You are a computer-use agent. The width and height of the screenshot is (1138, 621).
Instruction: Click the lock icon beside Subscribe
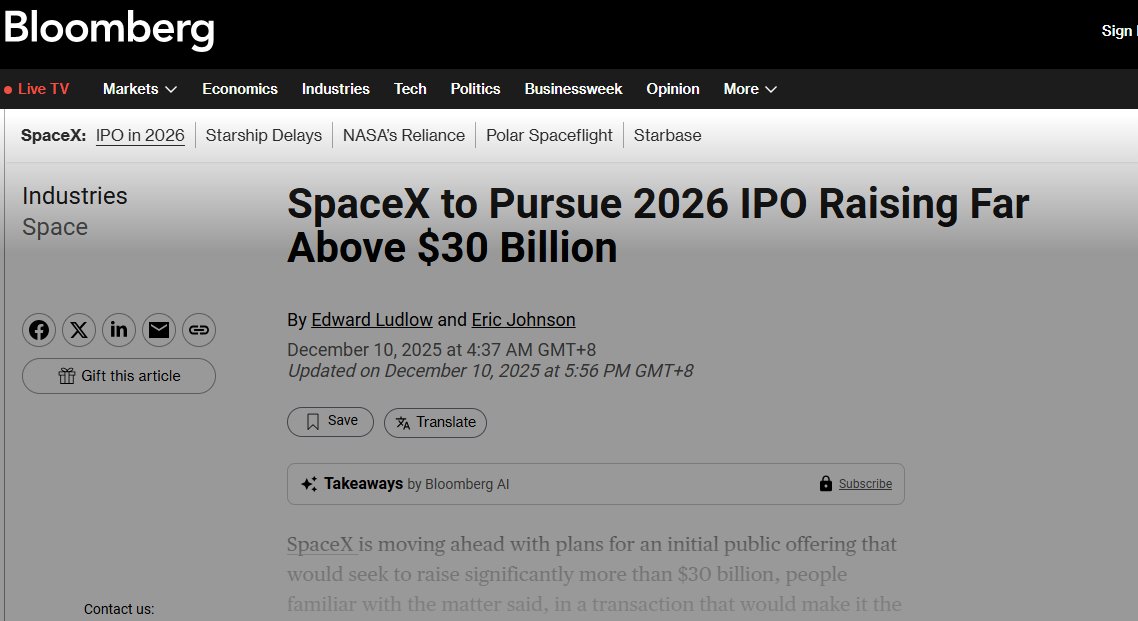pyautogui.click(x=825, y=483)
